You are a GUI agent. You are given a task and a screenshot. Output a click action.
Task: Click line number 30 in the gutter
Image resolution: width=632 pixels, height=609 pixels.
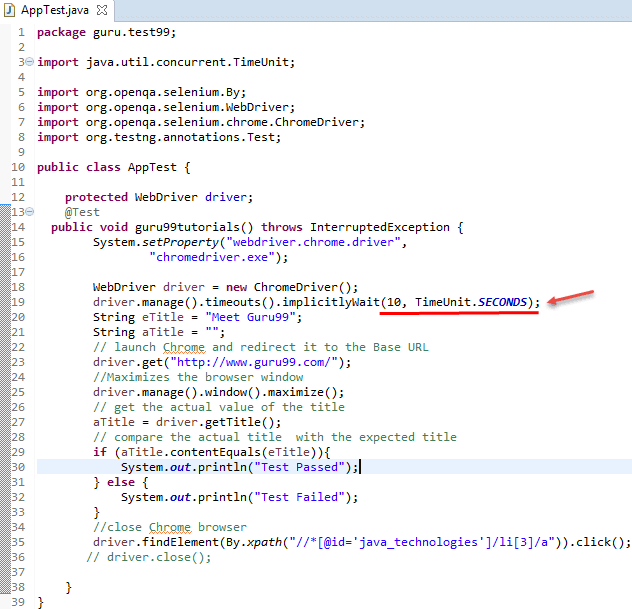tap(18, 467)
